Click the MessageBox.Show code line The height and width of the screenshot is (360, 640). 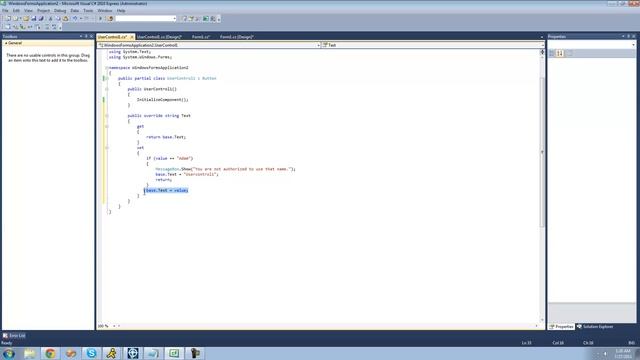click(225, 169)
